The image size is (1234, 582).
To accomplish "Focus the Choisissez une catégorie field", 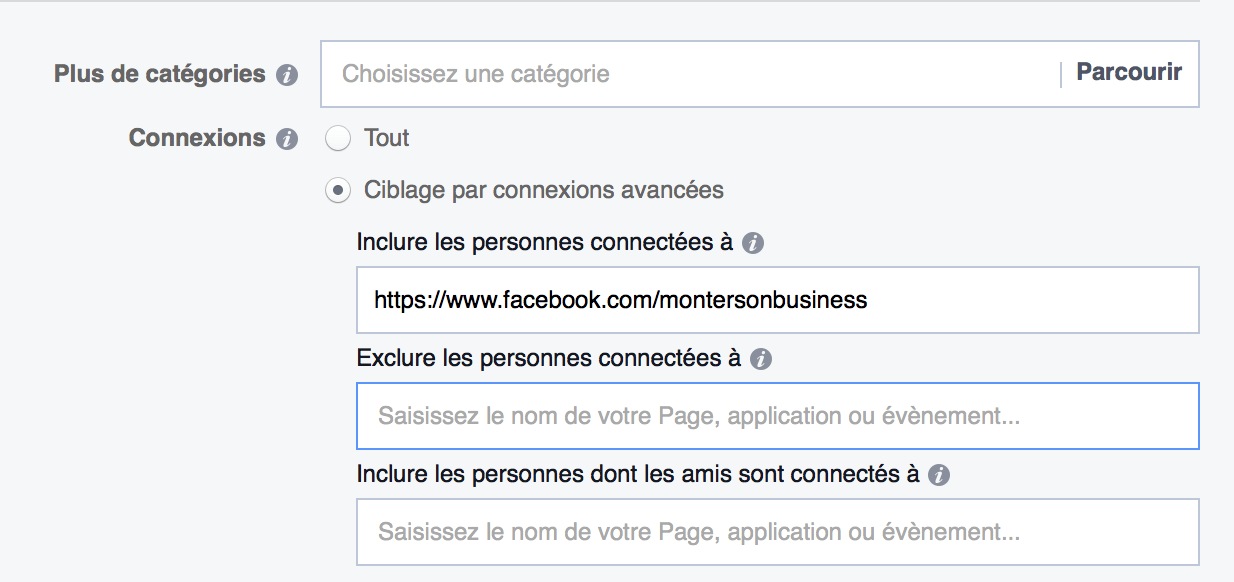I will click(x=690, y=74).
